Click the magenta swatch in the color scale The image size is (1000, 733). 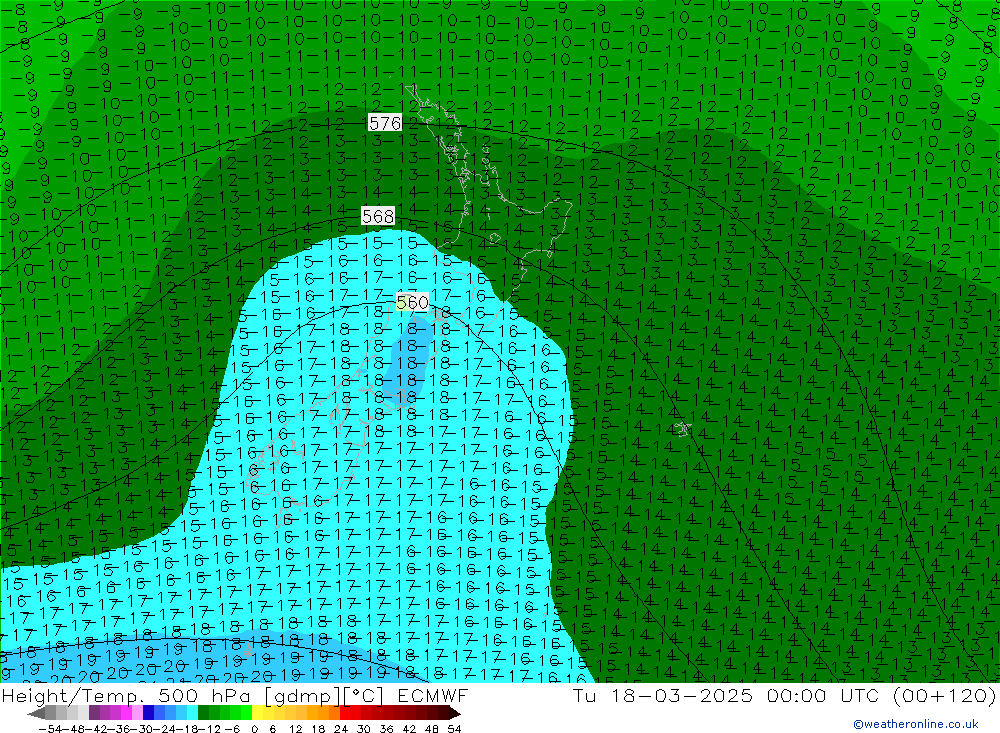(127, 713)
